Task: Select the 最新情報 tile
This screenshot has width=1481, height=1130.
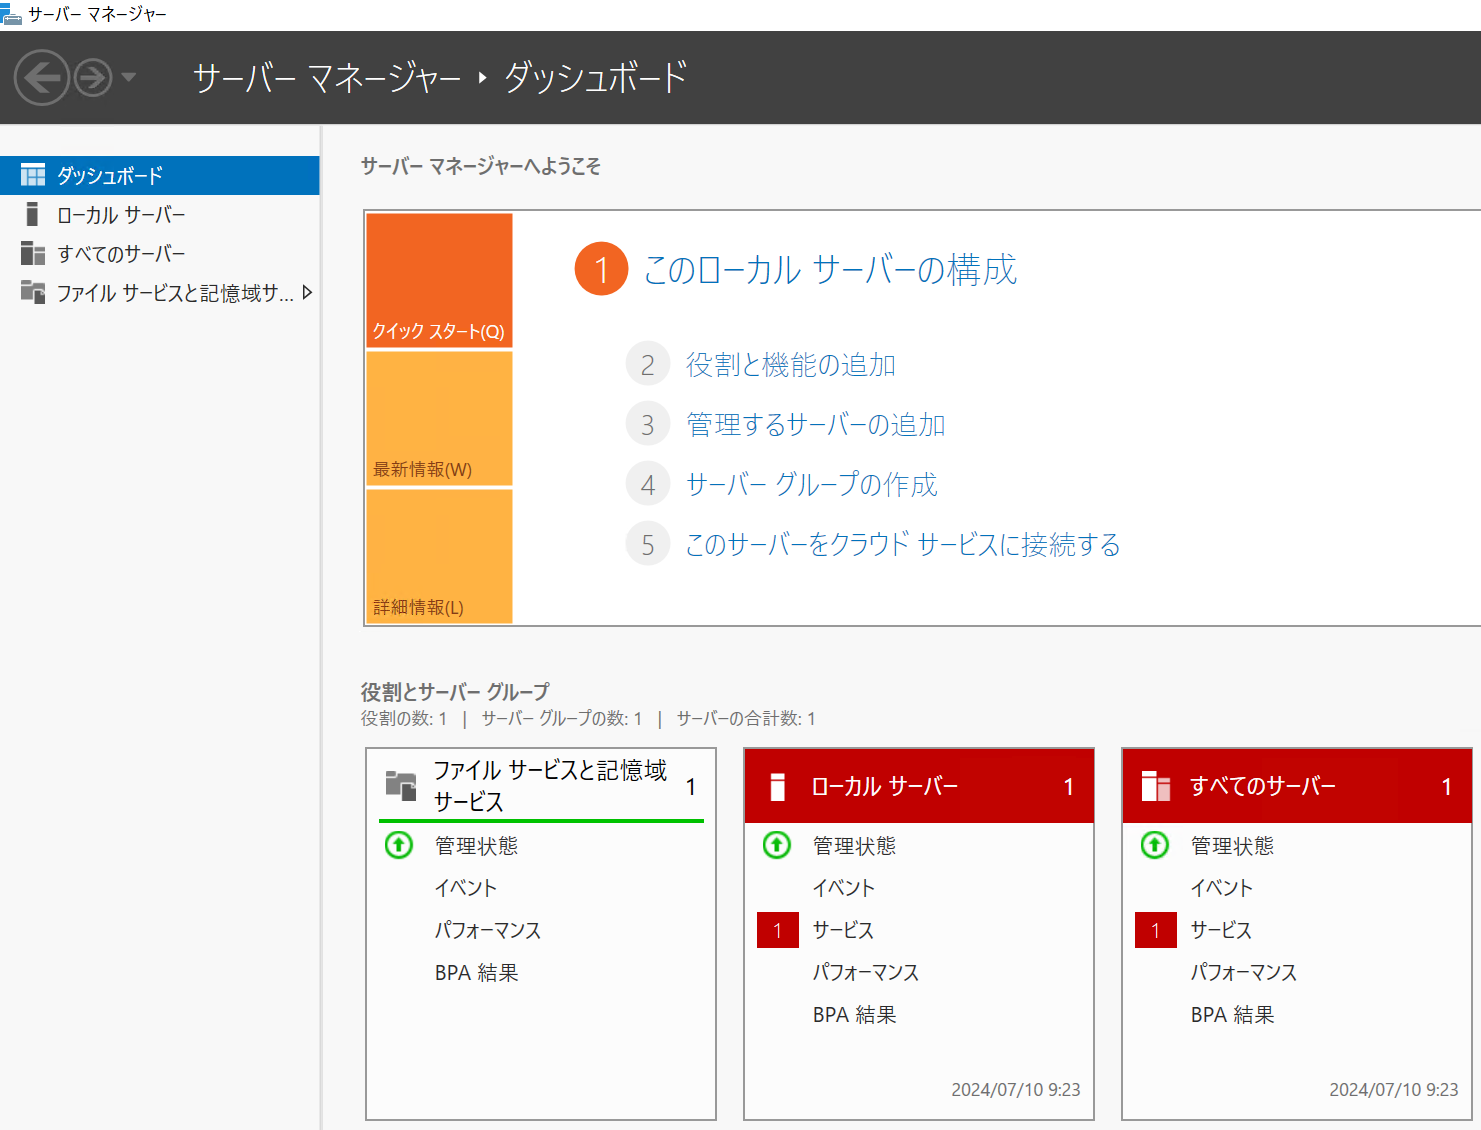Action: [x=439, y=418]
